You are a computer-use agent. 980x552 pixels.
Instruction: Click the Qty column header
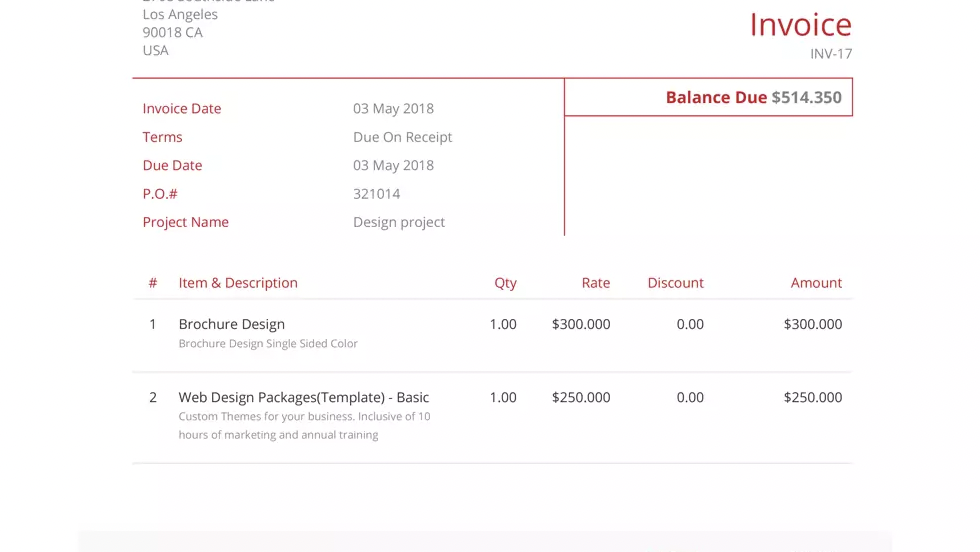point(505,283)
